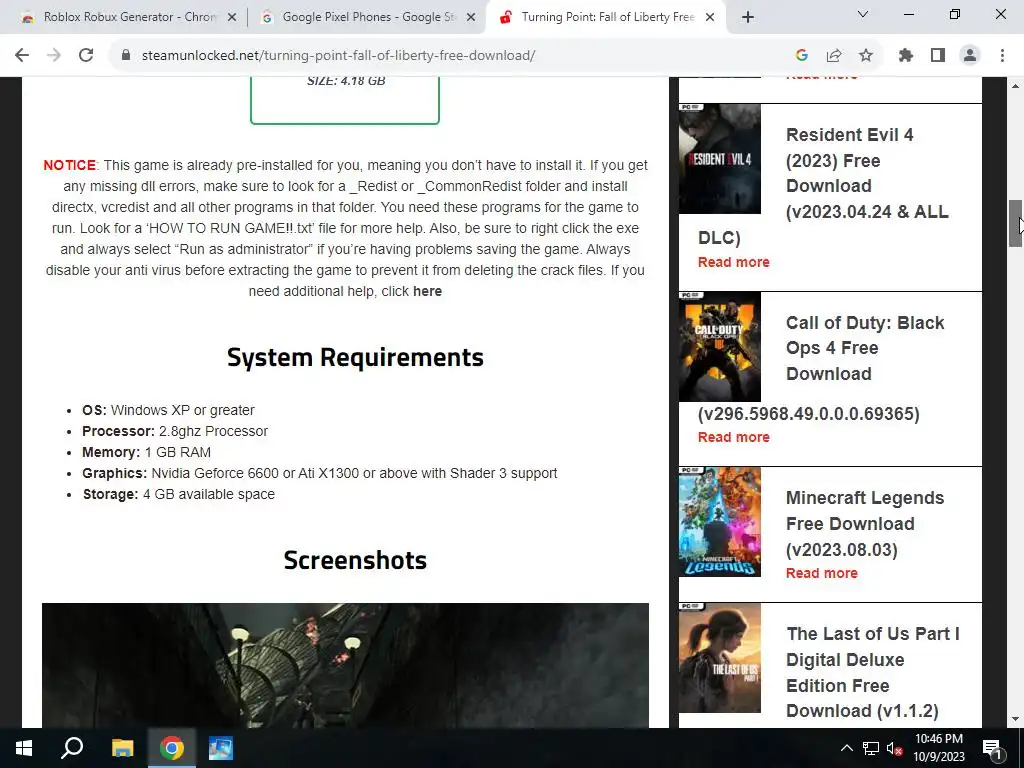Click Read more under Minecraft Legends

click(822, 573)
